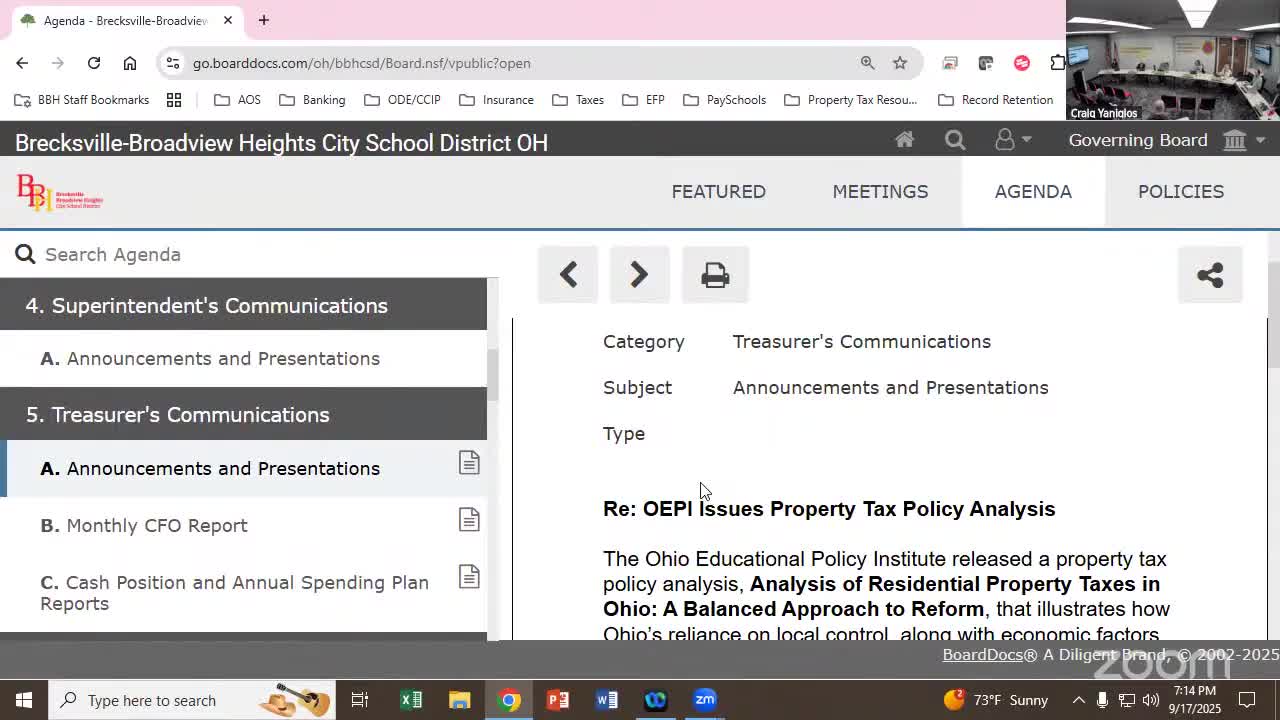This screenshot has height=720, width=1280.
Task: Open Word from the taskbar
Action: [x=607, y=700]
